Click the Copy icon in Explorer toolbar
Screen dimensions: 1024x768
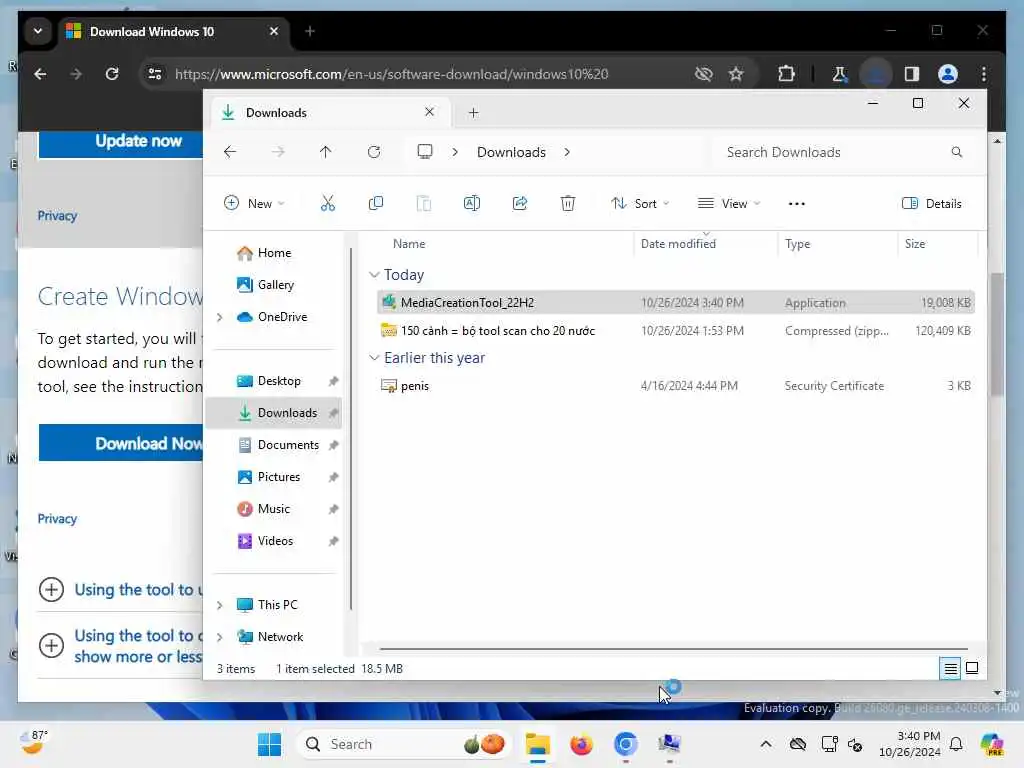click(376, 203)
